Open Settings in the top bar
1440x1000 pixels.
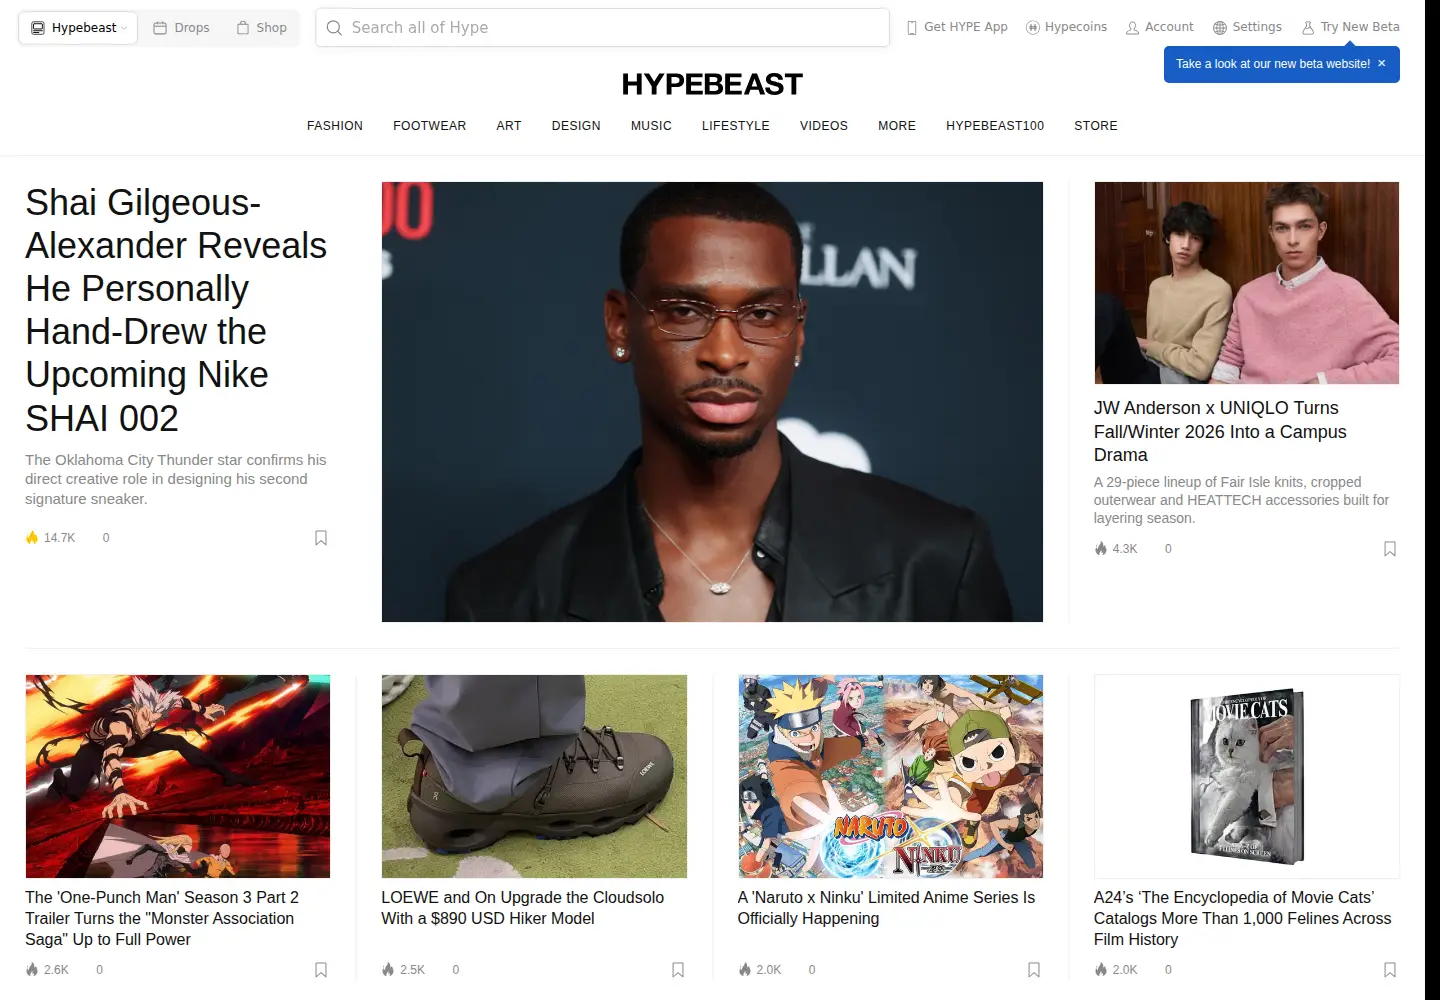[x=1247, y=27]
